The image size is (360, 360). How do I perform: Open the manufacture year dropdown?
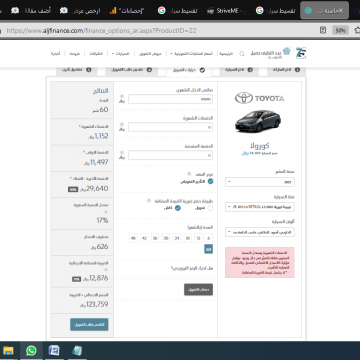(260, 182)
